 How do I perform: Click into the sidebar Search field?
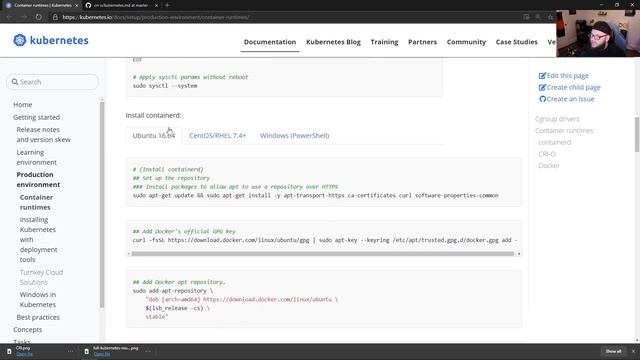point(53,82)
